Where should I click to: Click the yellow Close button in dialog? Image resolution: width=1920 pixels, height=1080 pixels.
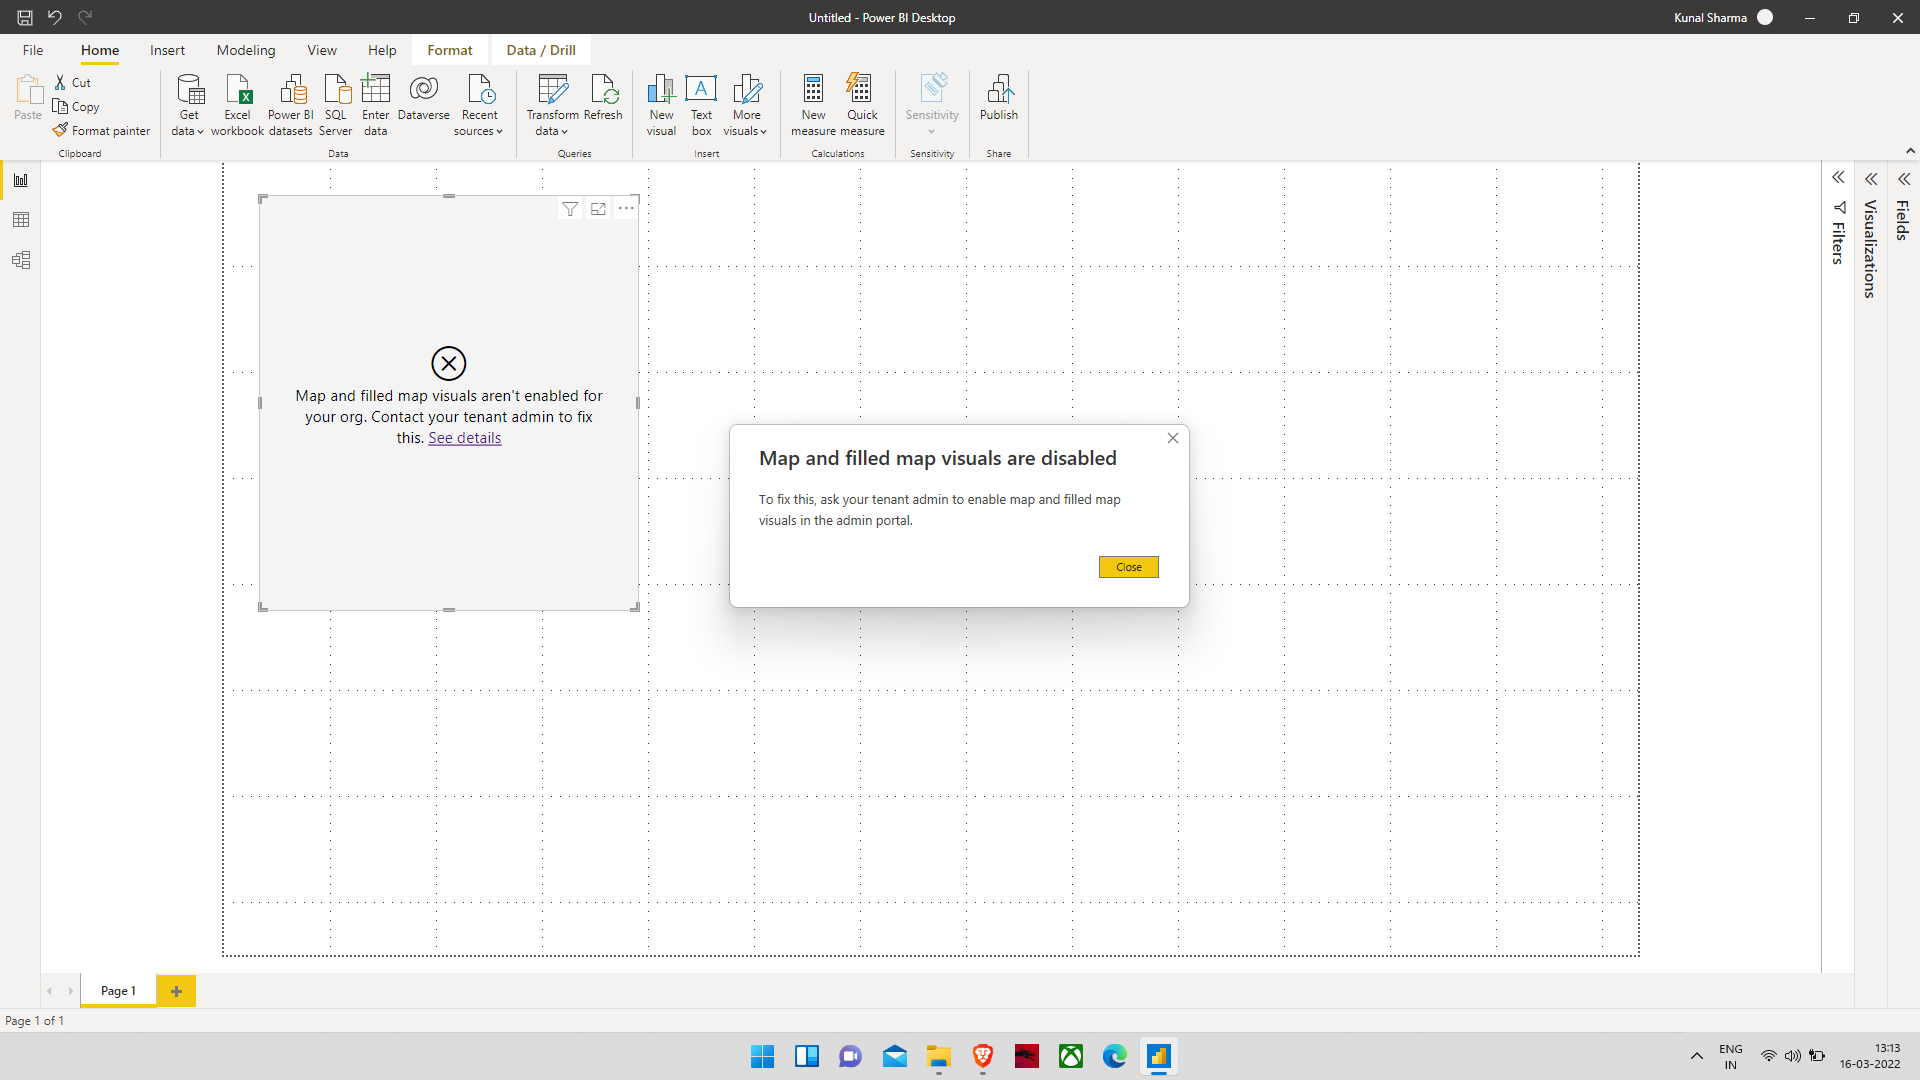[x=1129, y=567]
